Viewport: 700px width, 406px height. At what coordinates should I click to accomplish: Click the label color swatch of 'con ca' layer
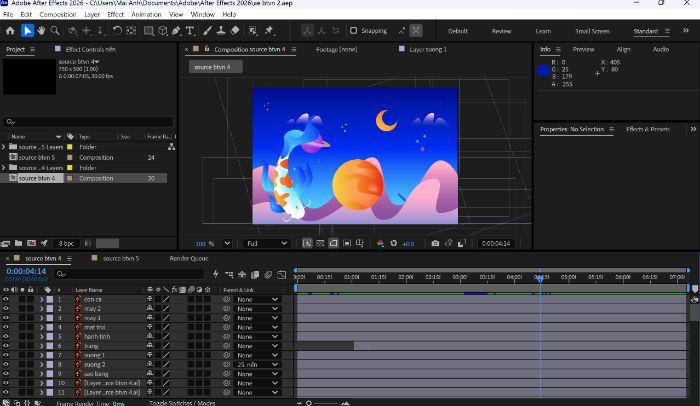[50, 299]
